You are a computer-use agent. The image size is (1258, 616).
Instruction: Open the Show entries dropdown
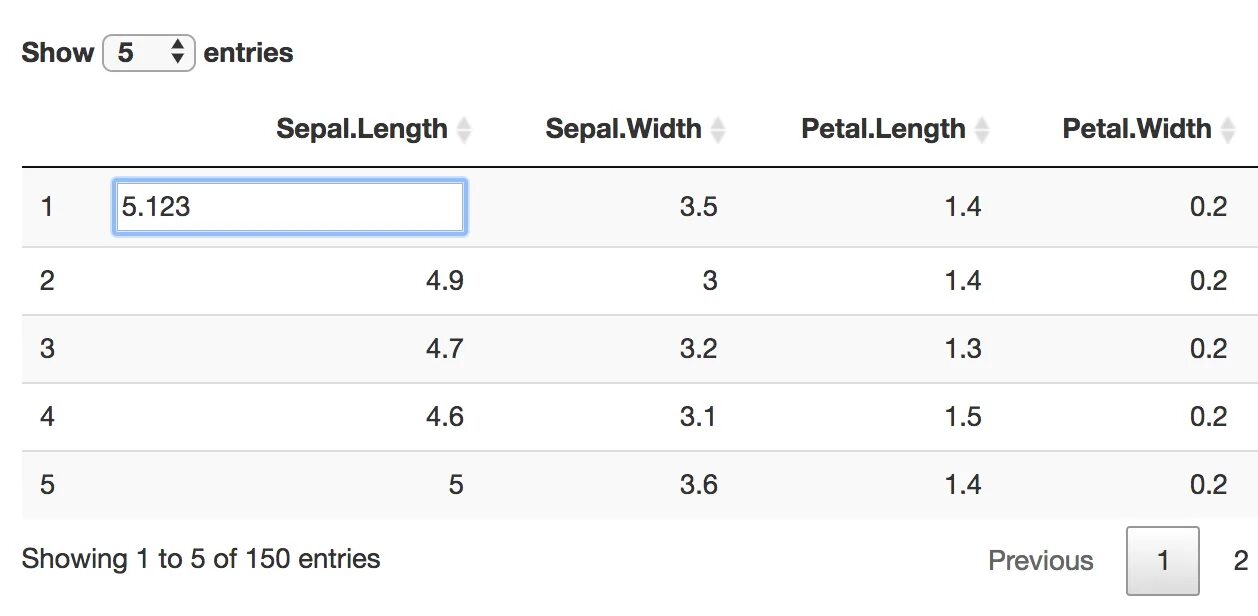[x=148, y=53]
